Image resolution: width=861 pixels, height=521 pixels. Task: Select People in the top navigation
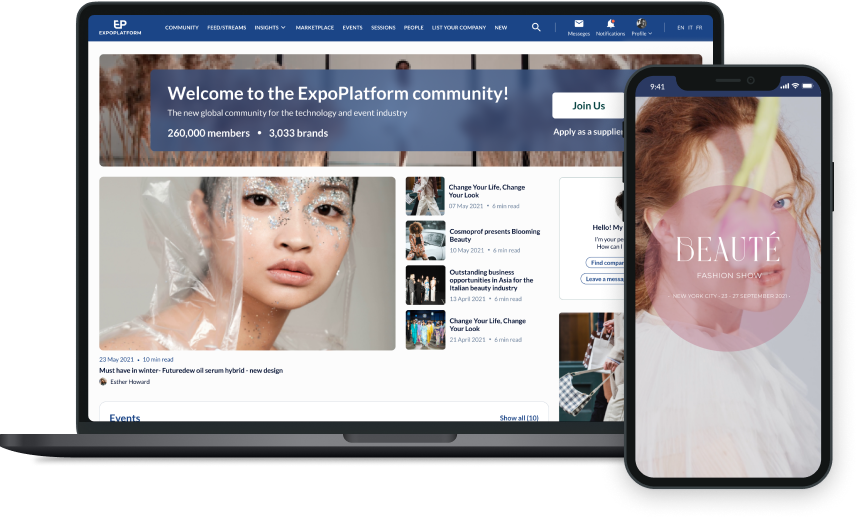click(413, 27)
